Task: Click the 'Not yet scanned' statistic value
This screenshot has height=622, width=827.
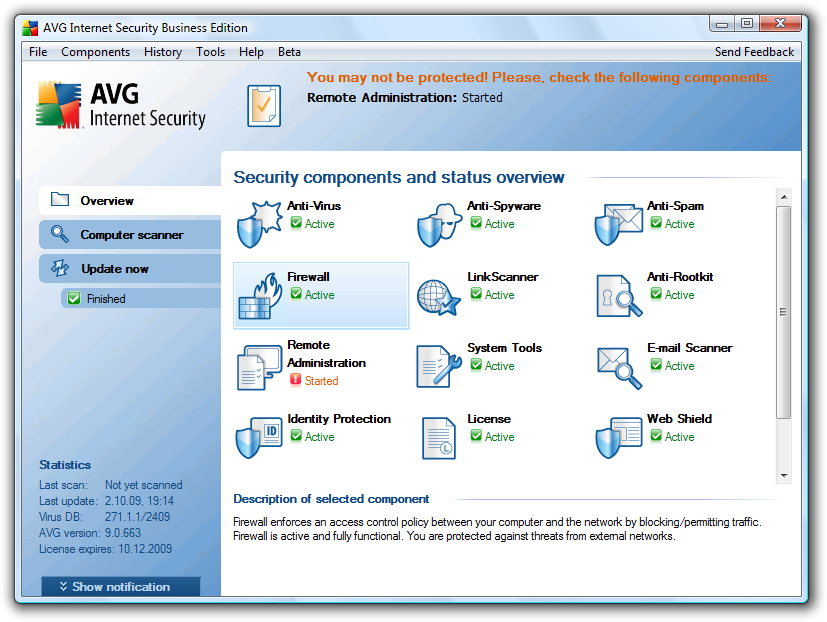Action: (143, 485)
